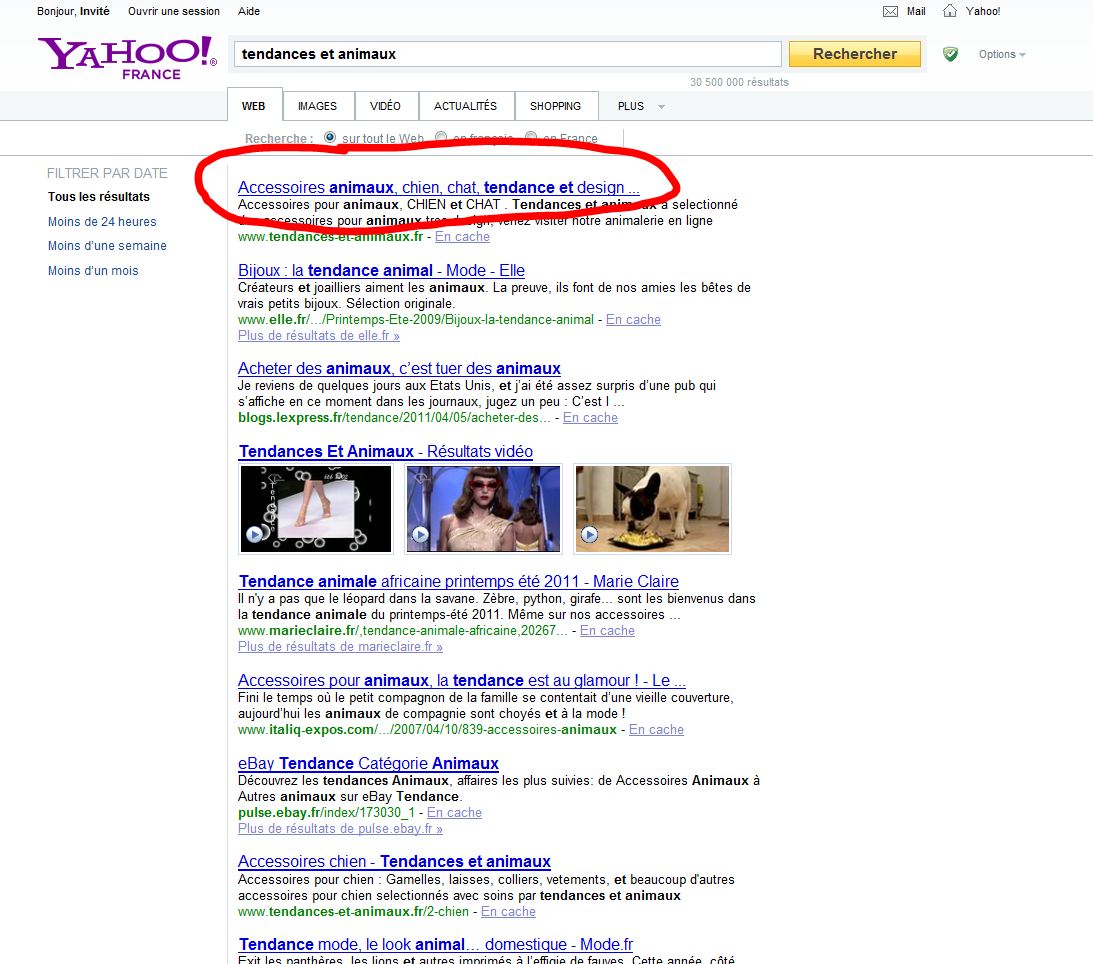Click the pulse.ebay.fr/index/173030_1 URL text

pyautogui.click(x=326, y=812)
